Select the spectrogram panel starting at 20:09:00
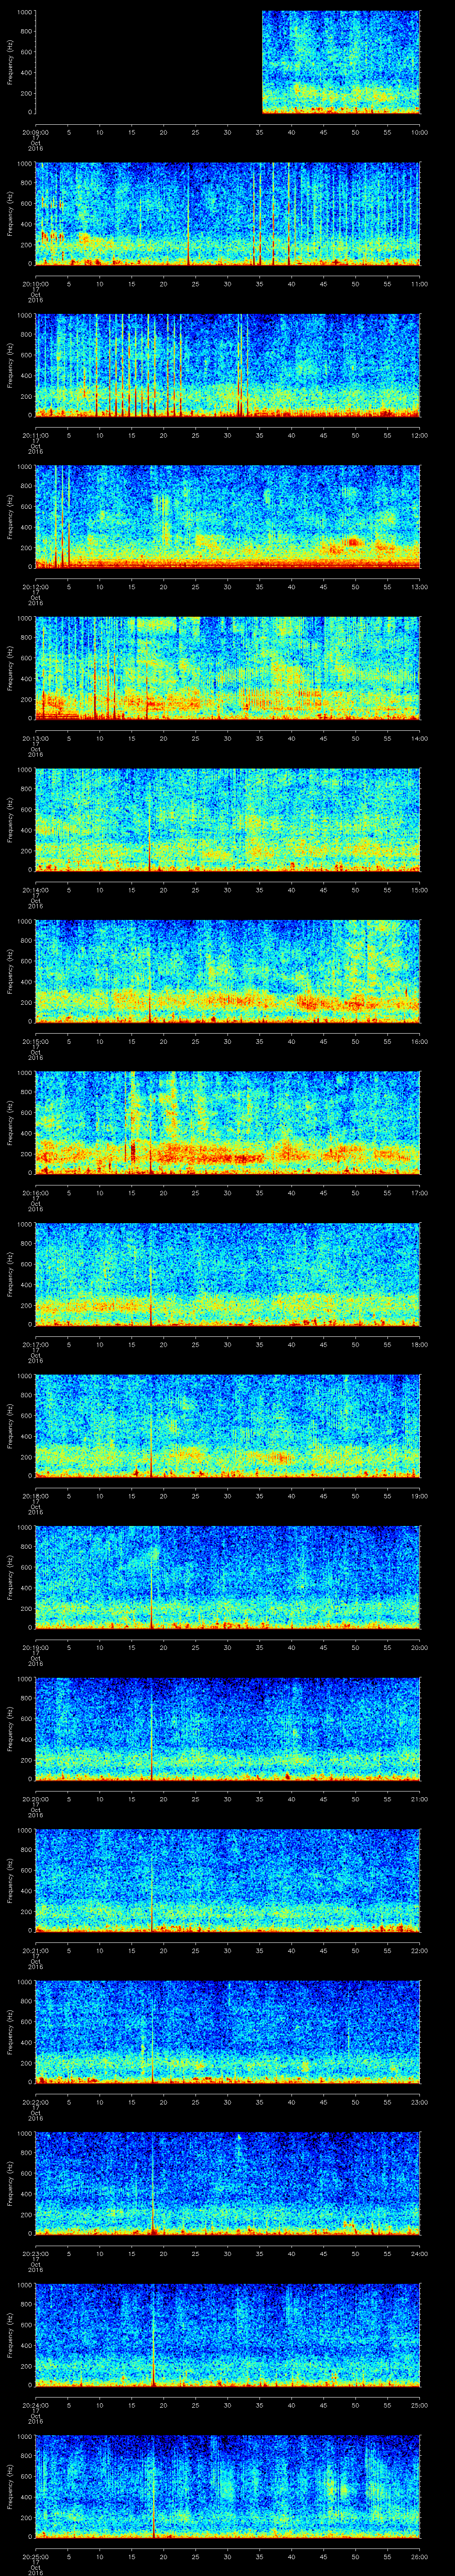Screen dimensions: 455x2576 (x=228, y=62)
